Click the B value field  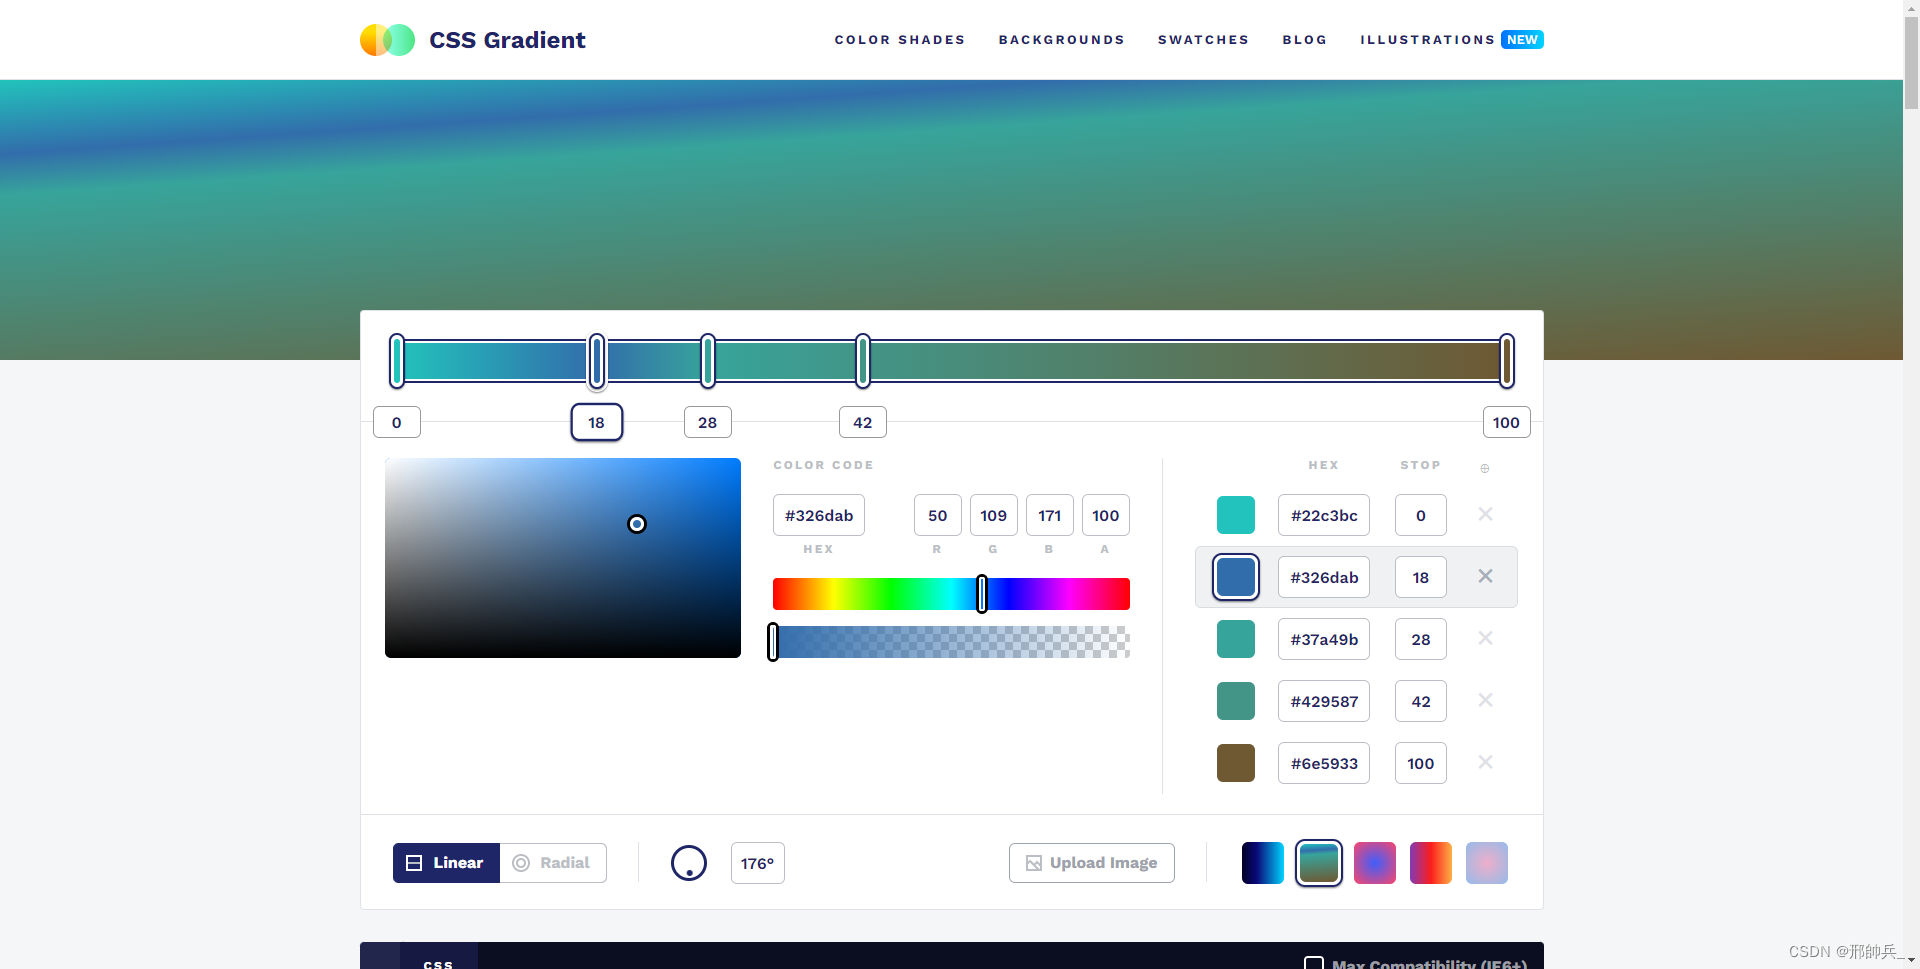[x=1050, y=515]
